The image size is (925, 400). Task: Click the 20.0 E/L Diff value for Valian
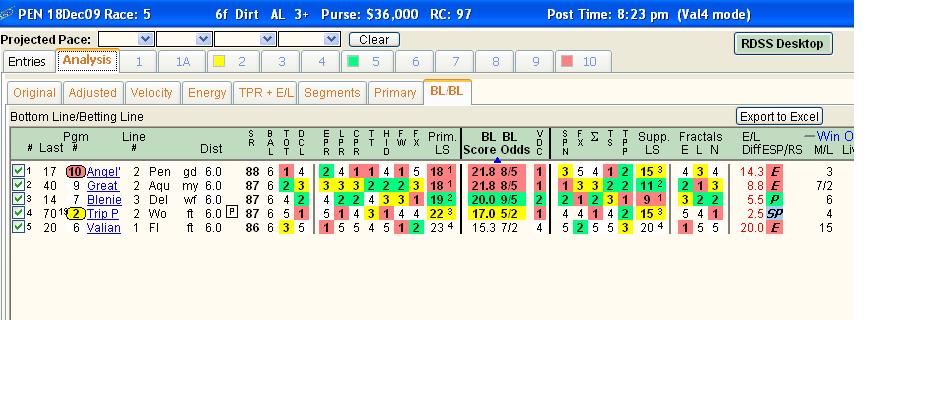pyautogui.click(x=752, y=228)
